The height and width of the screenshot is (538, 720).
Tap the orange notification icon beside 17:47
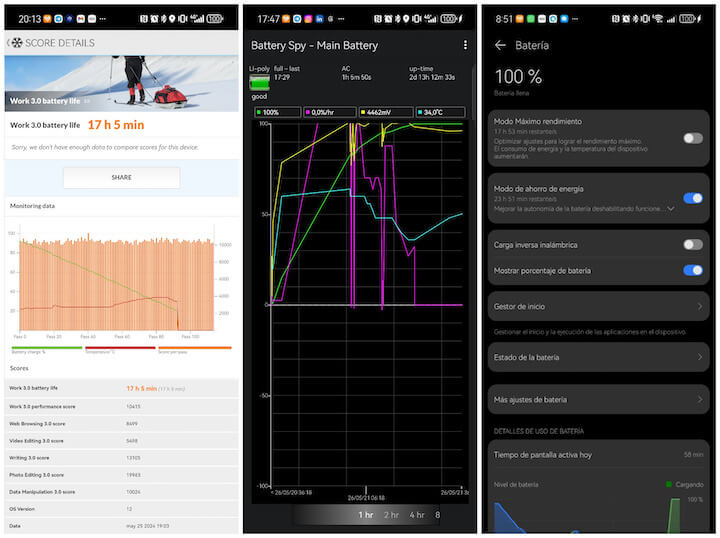click(x=286, y=19)
